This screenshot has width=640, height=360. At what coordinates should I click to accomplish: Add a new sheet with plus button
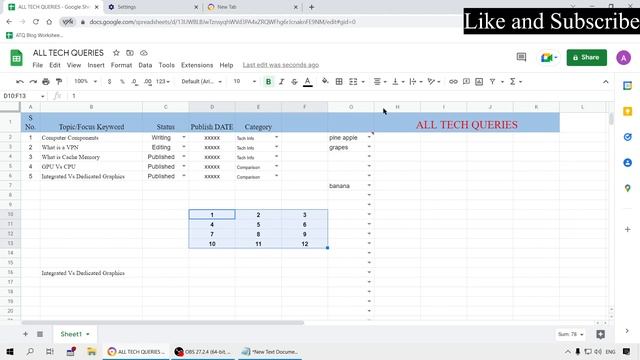(x=25, y=334)
